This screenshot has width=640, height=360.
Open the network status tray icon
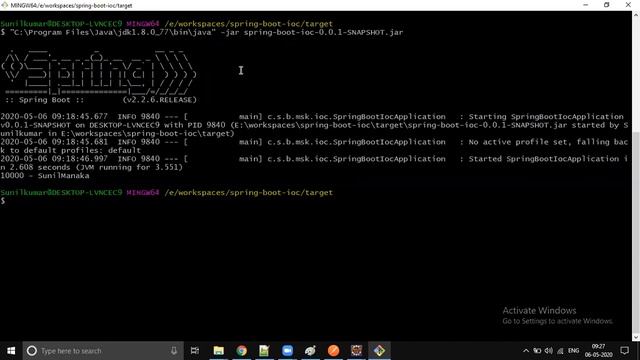tap(560, 351)
